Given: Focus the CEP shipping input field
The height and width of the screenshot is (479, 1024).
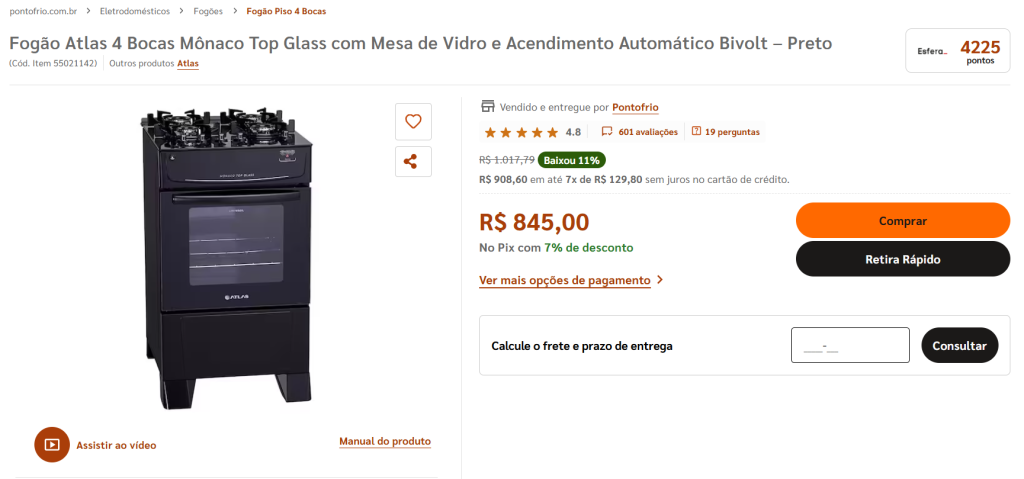Looking at the screenshot, I should pyautogui.click(x=850, y=345).
